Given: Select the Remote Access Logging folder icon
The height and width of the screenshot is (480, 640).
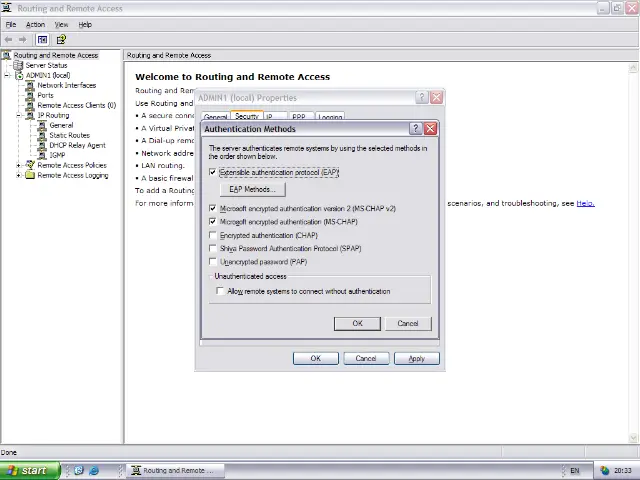Looking at the screenshot, I should (x=30, y=176).
